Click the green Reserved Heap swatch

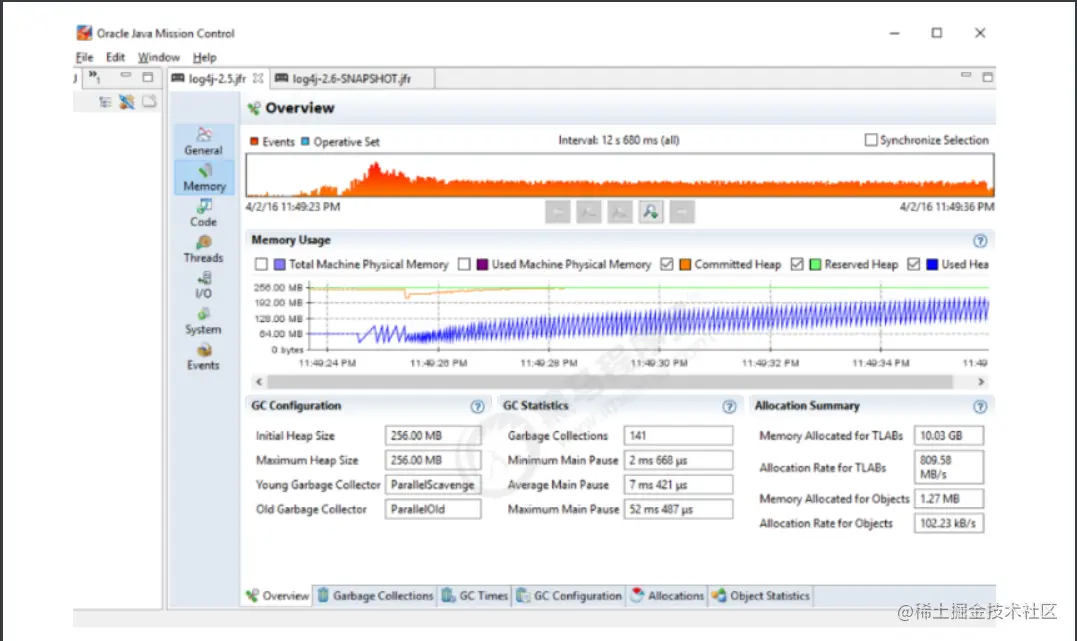pos(815,265)
